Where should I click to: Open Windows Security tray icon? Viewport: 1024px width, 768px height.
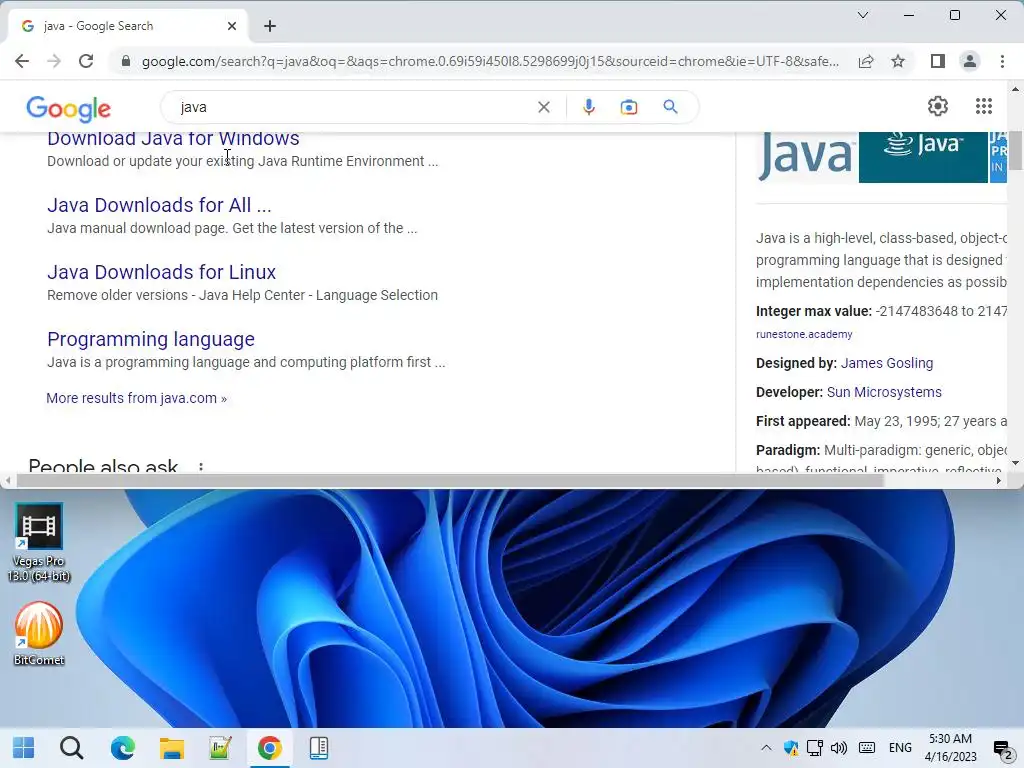tap(791, 748)
